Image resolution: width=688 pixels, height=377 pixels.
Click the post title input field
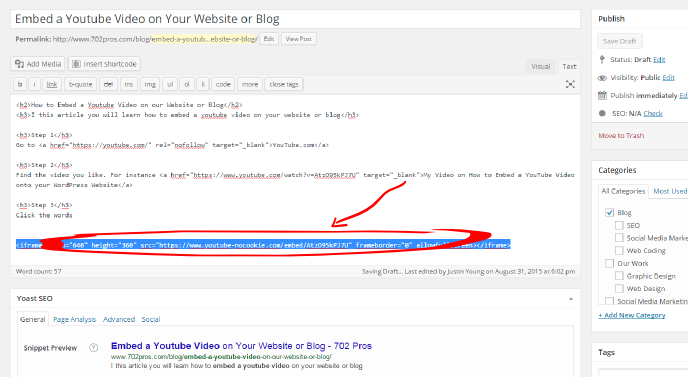[295, 19]
